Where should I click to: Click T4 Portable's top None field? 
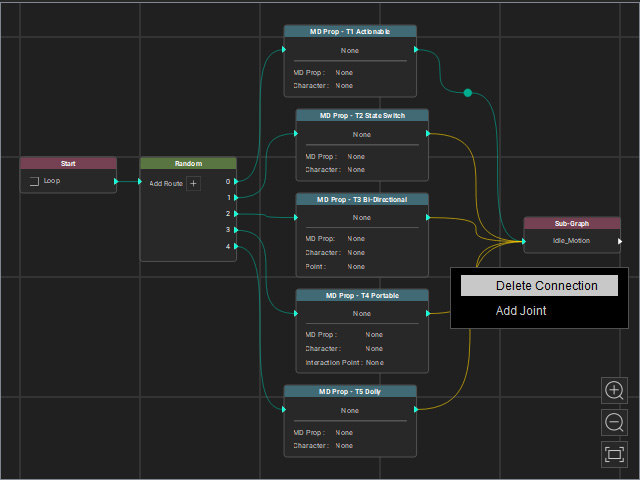pyautogui.click(x=362, y=314)
